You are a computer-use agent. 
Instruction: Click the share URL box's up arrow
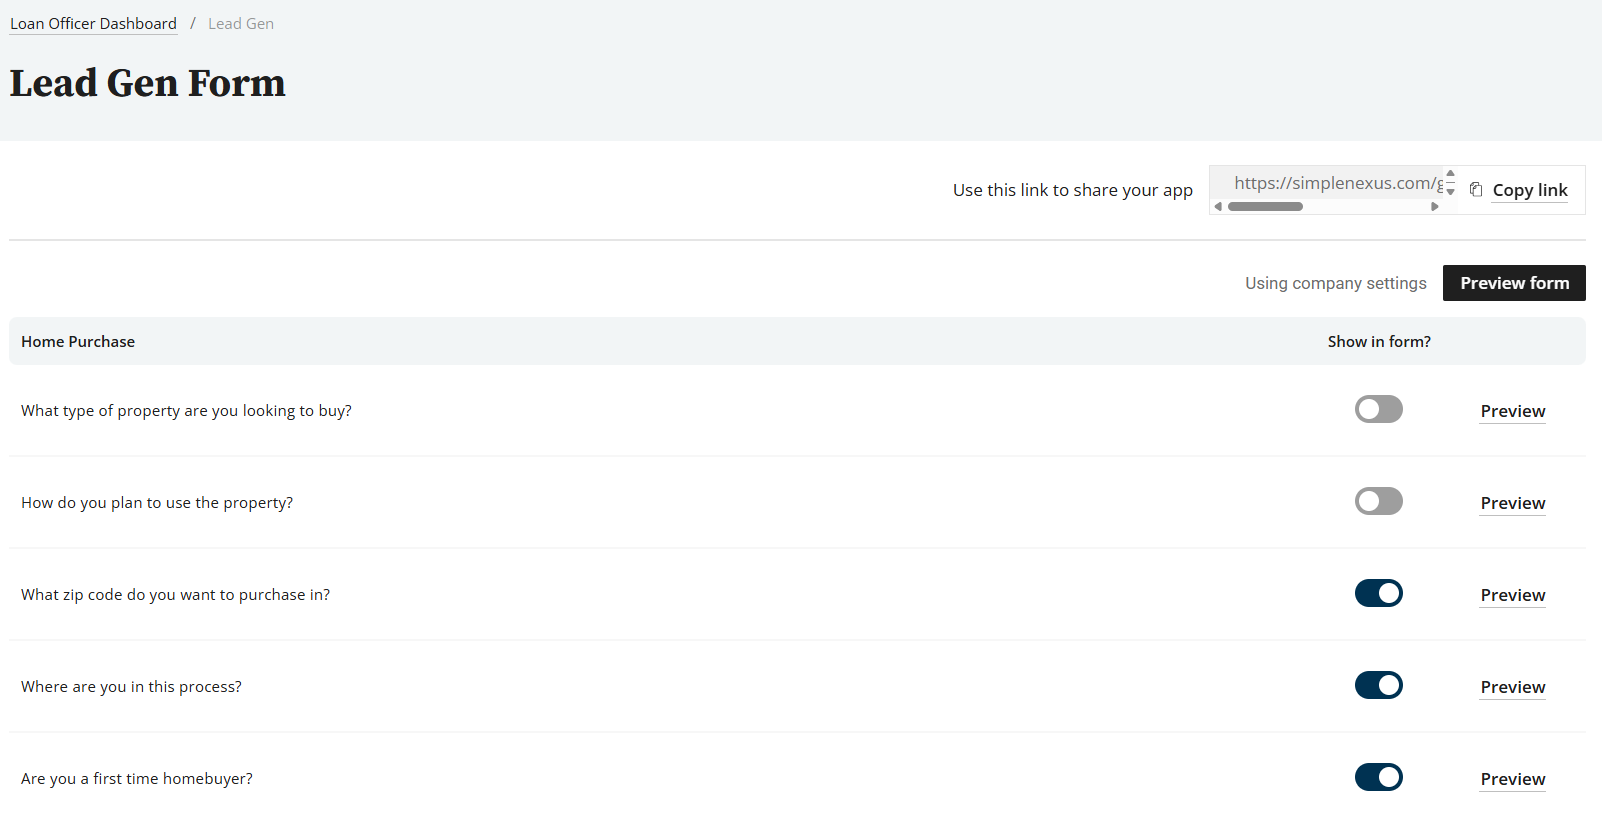(1450, 174)
